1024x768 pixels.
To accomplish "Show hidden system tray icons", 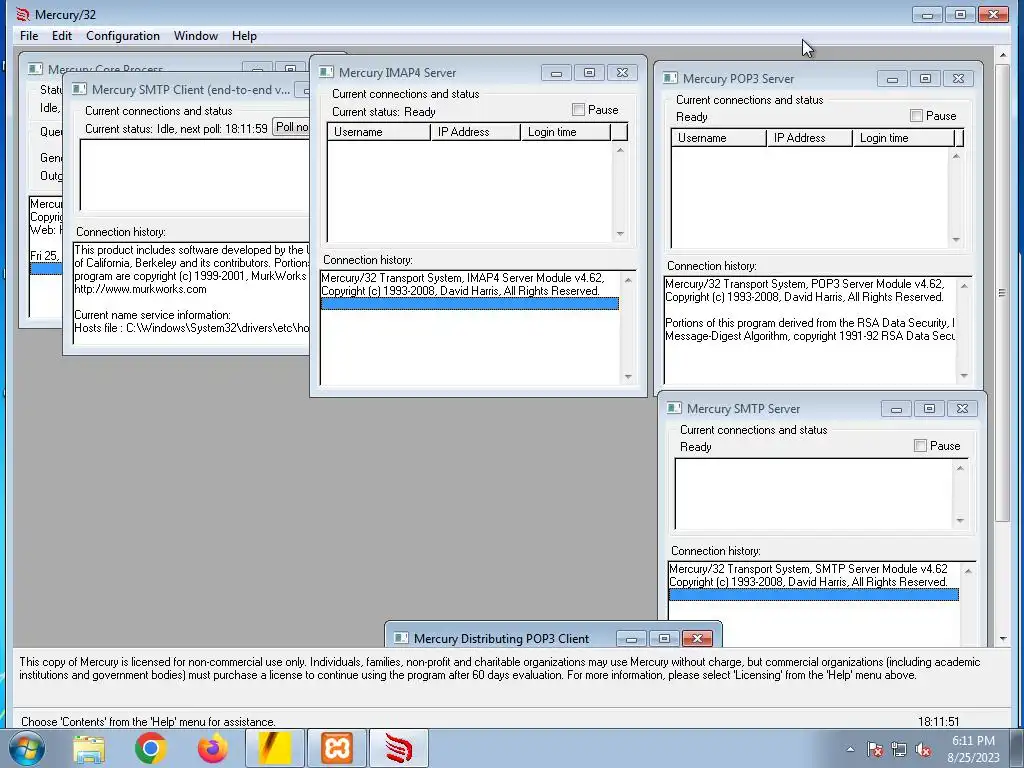I will (850, 749).
